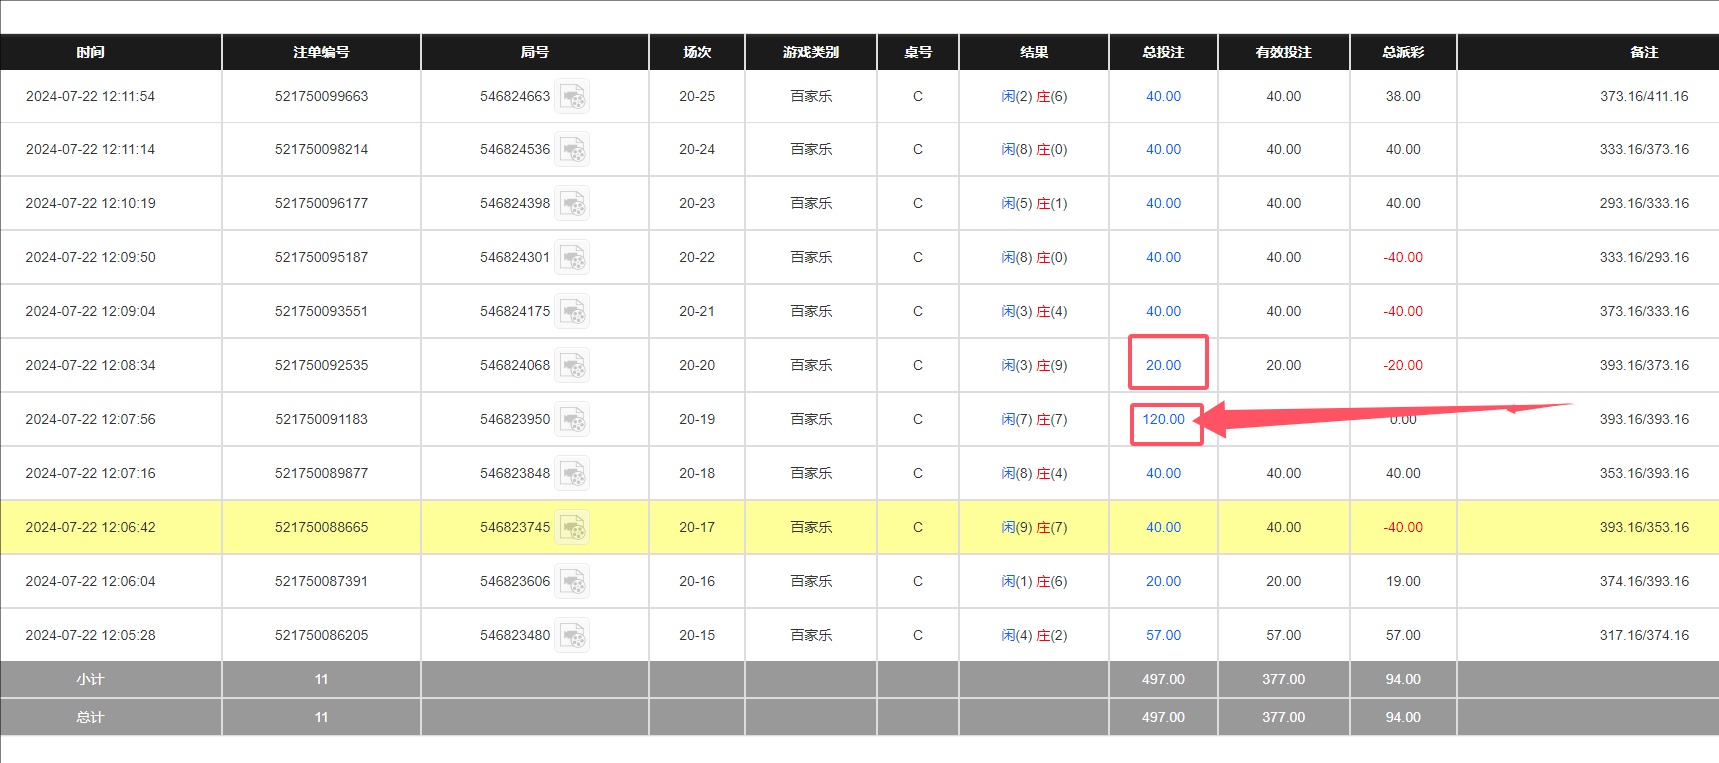View replay icon for round 546823848
The width and height of the screenshot is (1719, 763).
coord(572,474)
